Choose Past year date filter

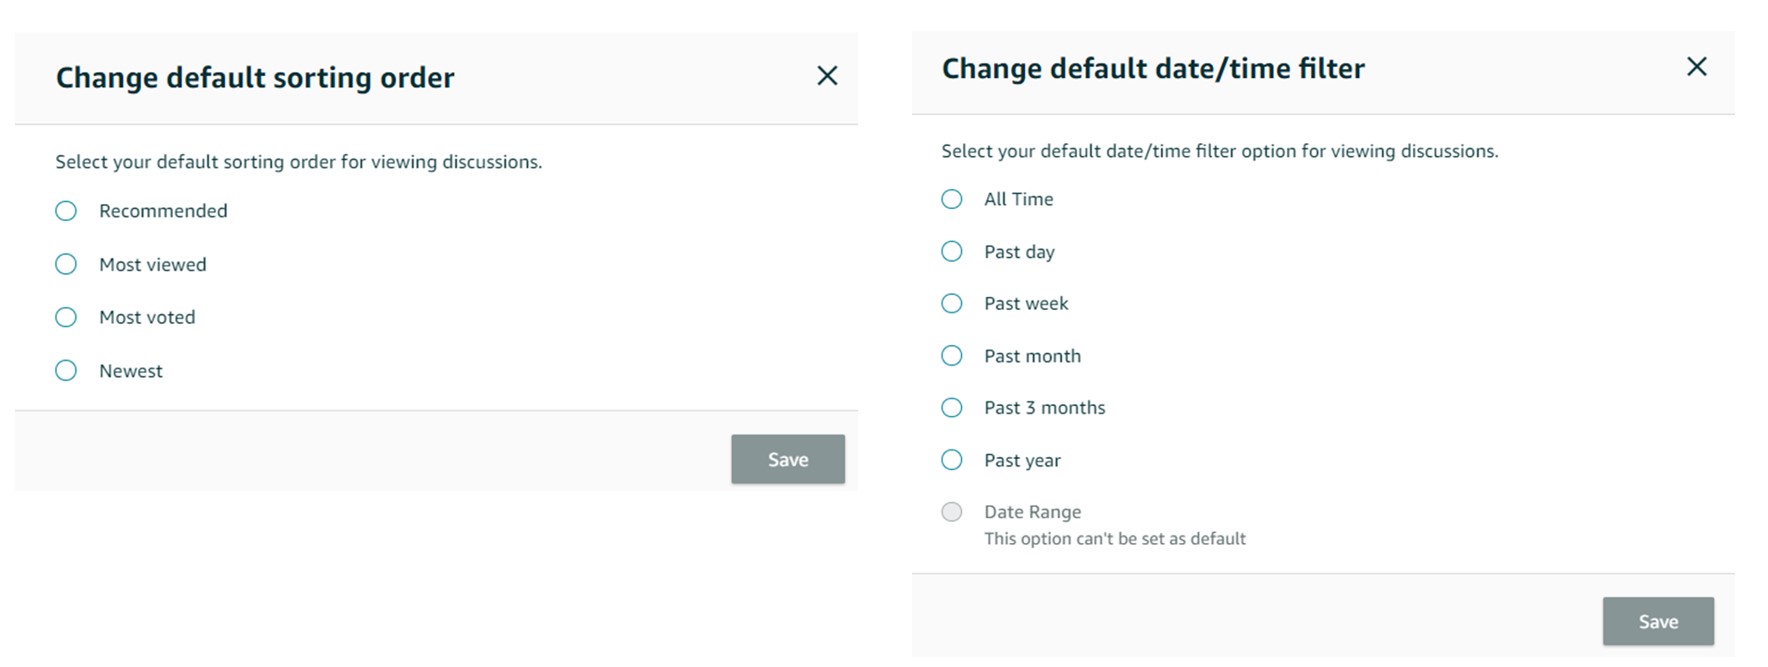tap(952, 460)
